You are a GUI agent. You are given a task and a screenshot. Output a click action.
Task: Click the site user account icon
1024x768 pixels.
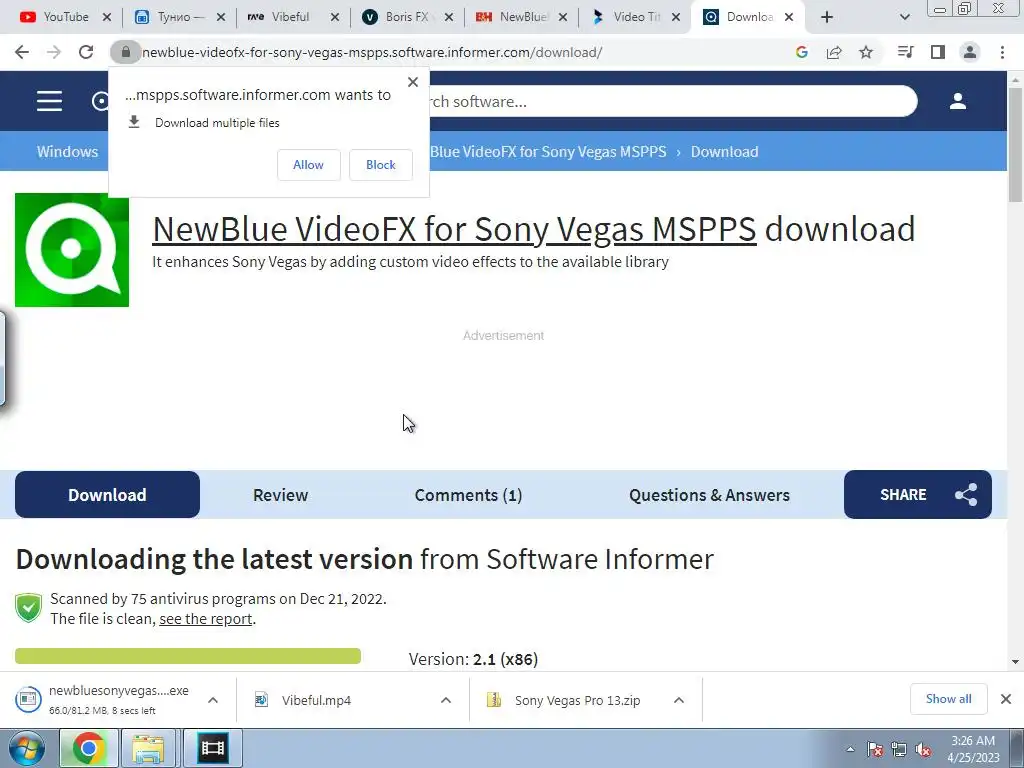coord(958,101)
